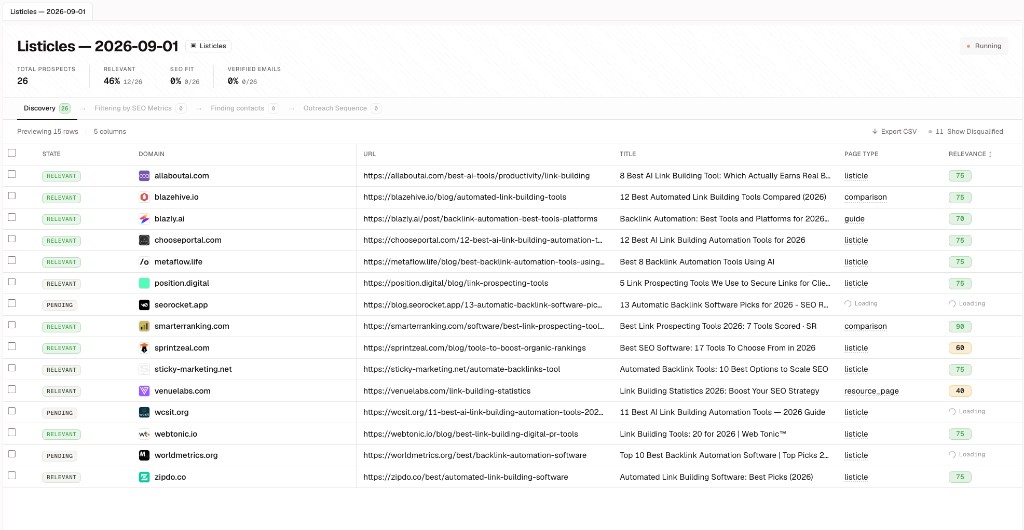Open Filtering by SEO Metrics tab
This screenshot has height=530, width=1024.
point(140,108)
